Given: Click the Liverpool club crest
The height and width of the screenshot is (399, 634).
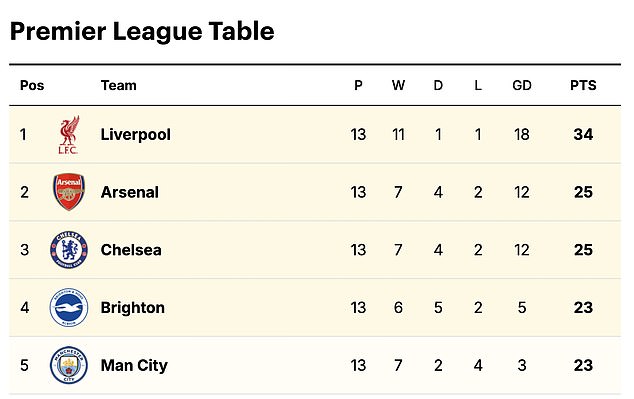Looking at the screenshot, I should (69, 135).
